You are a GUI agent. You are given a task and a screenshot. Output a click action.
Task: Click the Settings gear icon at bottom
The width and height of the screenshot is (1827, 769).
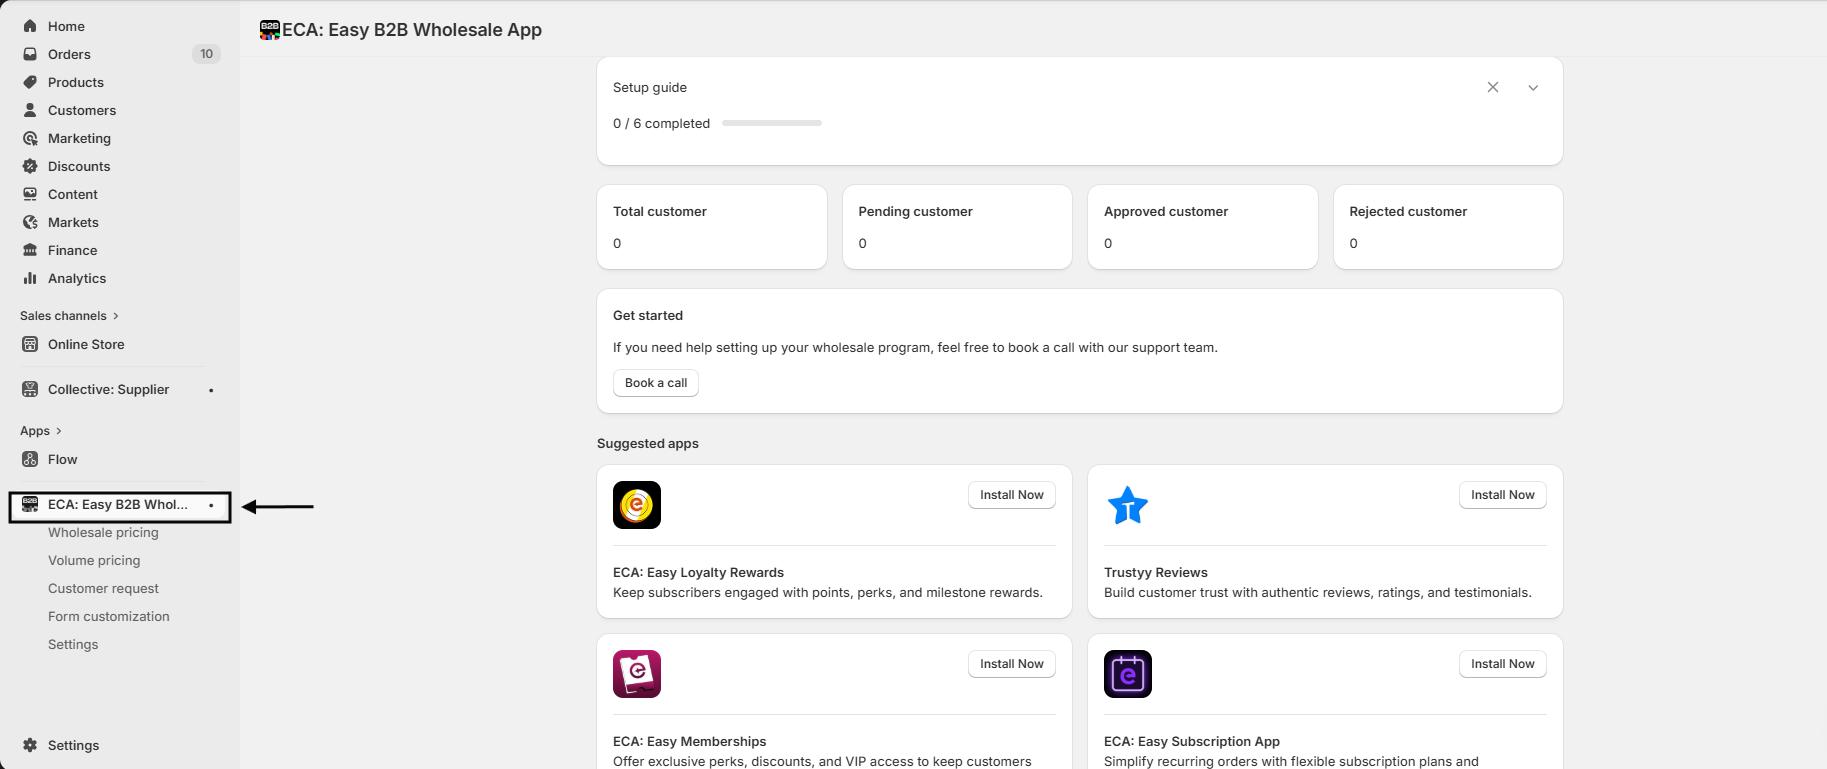(x=30, y=745)
